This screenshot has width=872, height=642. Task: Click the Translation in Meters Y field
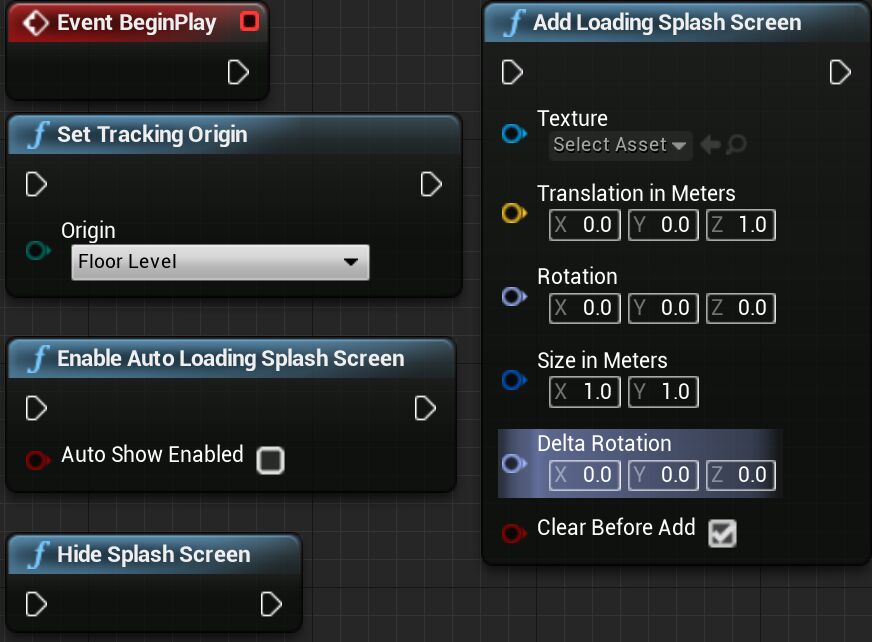663,225
